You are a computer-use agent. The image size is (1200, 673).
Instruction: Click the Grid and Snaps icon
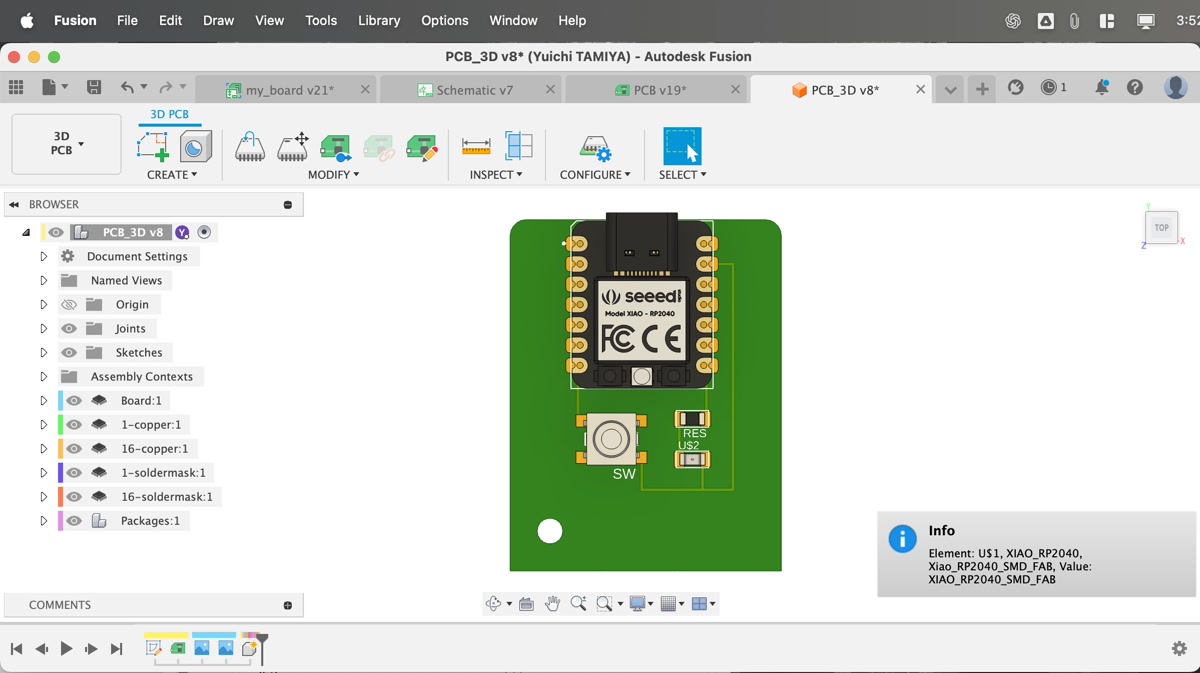668,604
